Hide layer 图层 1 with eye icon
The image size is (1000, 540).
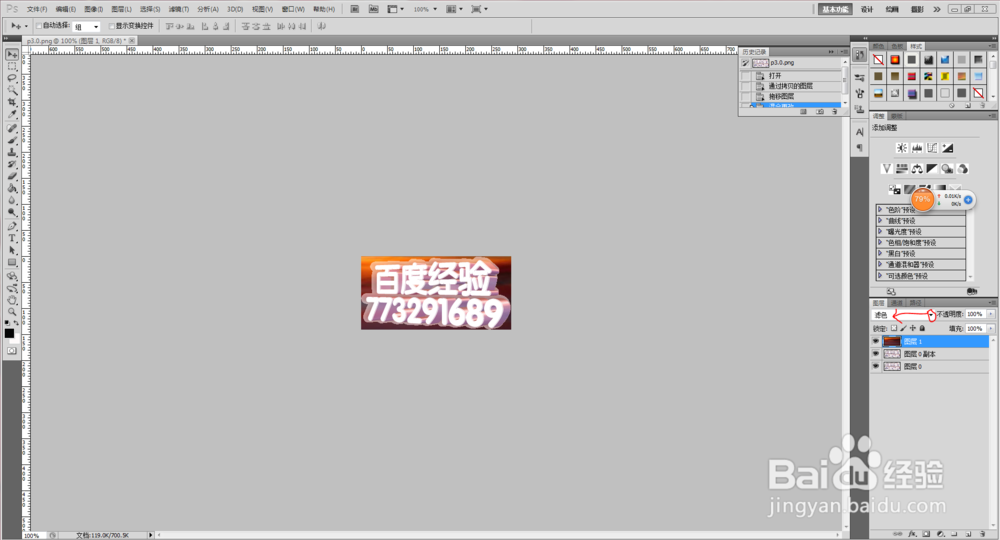[876, 341]
